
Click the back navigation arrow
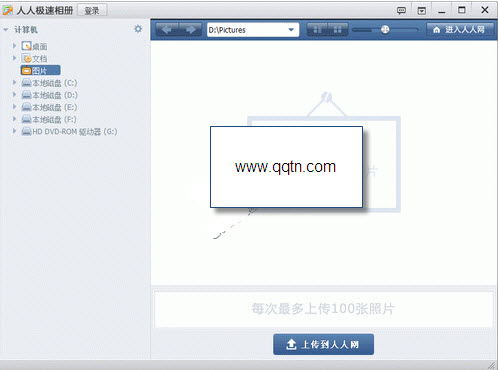(x=167, y=30)
